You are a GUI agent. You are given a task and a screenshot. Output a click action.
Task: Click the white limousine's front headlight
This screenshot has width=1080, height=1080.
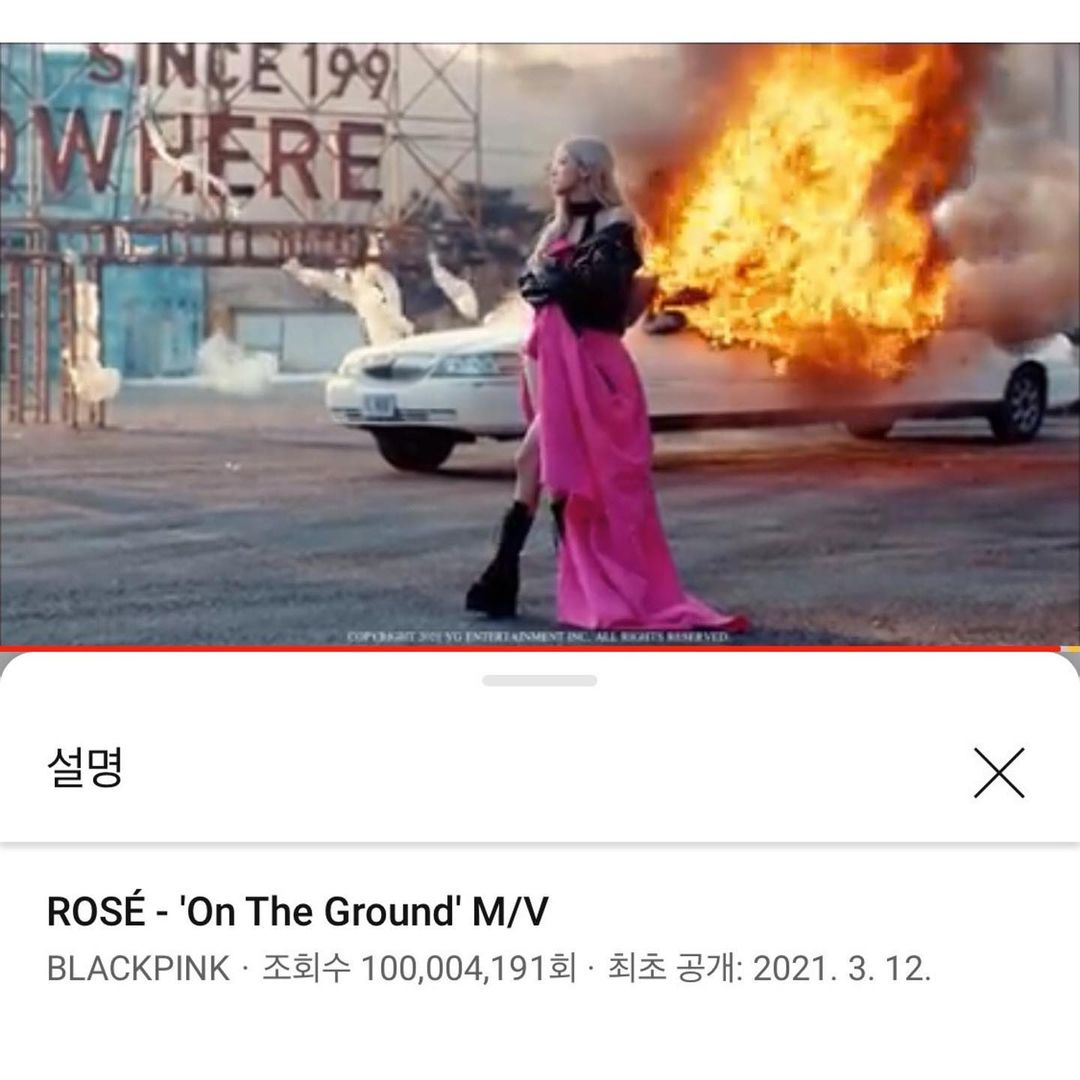pos(475,364)
